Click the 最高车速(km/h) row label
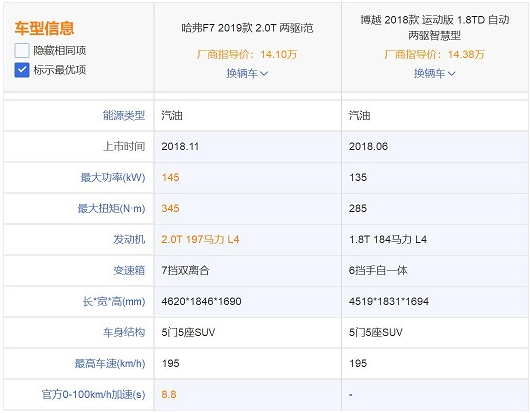The image size is (531, 413). pos(110,363)
